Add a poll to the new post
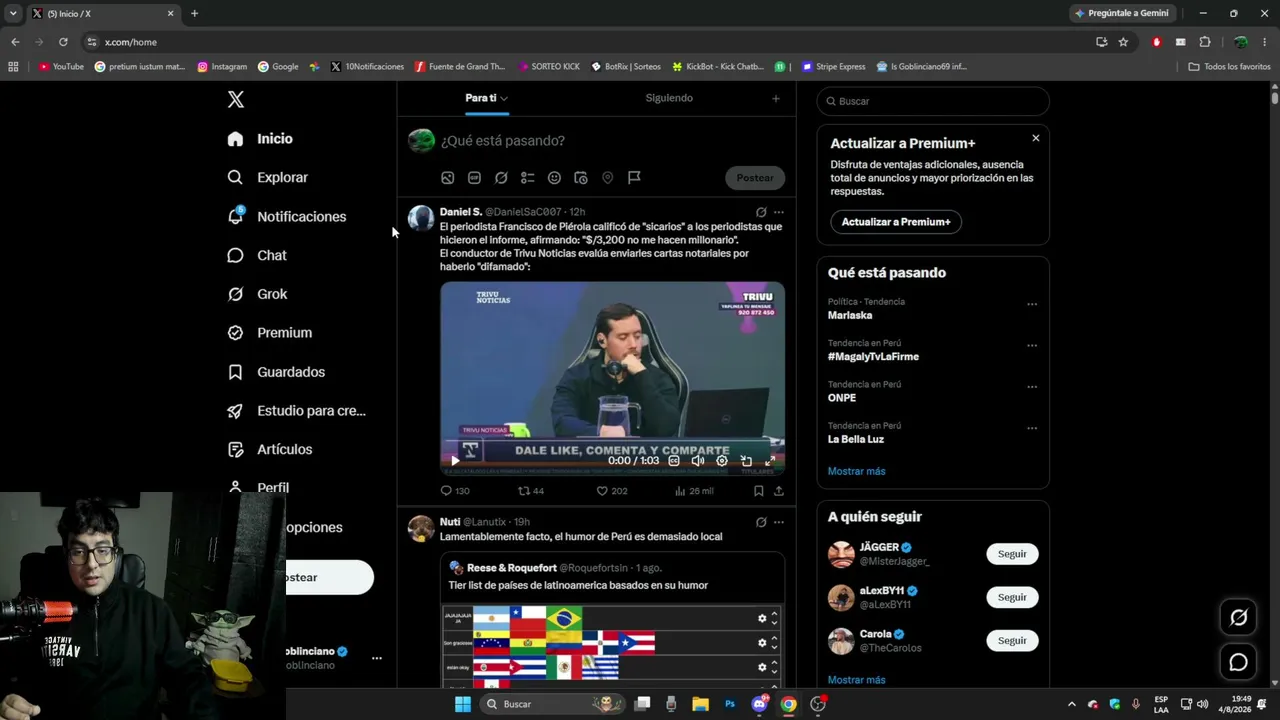 (x=528, y=178)
